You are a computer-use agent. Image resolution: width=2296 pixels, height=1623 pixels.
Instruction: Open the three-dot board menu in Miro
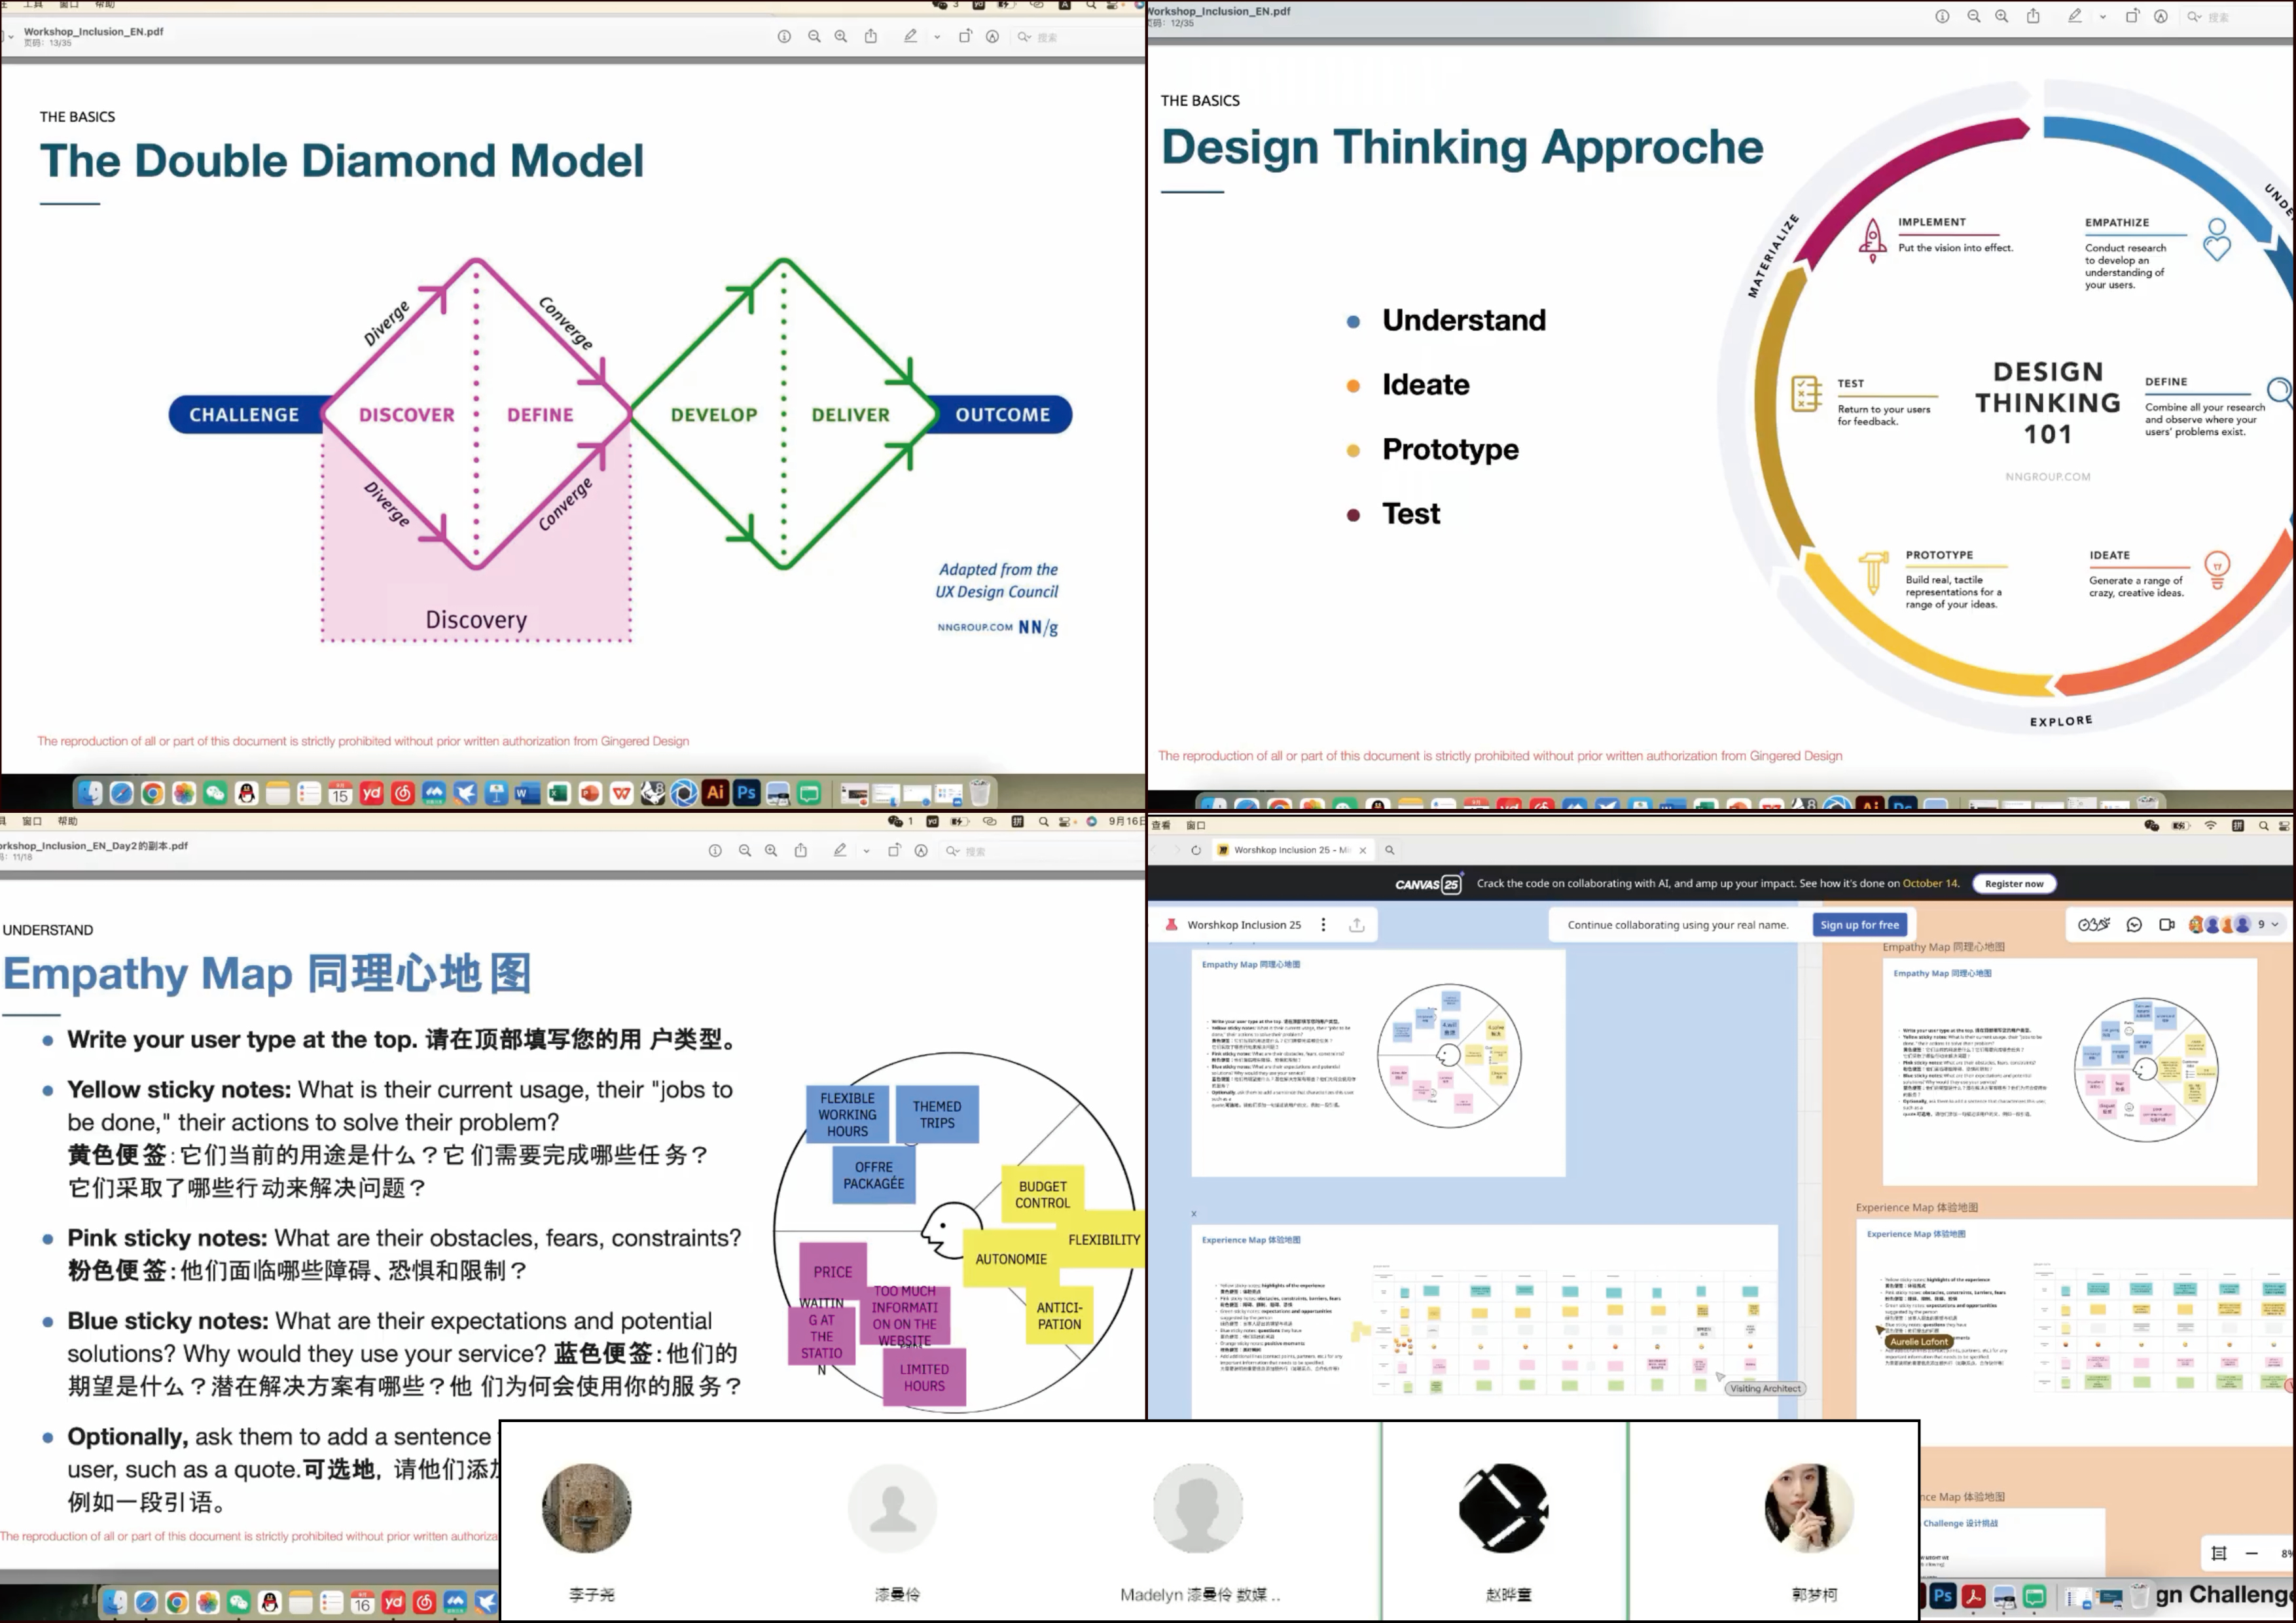[x=1323, y=925]
